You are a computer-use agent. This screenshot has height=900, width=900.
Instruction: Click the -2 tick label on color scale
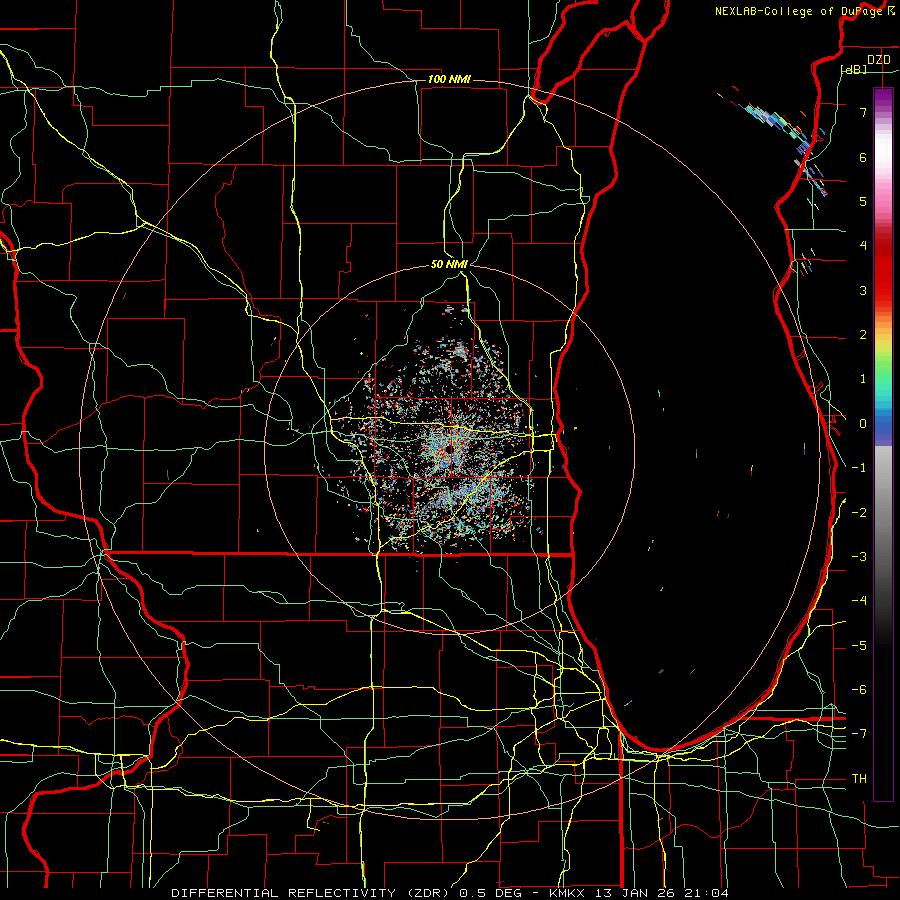859,512
